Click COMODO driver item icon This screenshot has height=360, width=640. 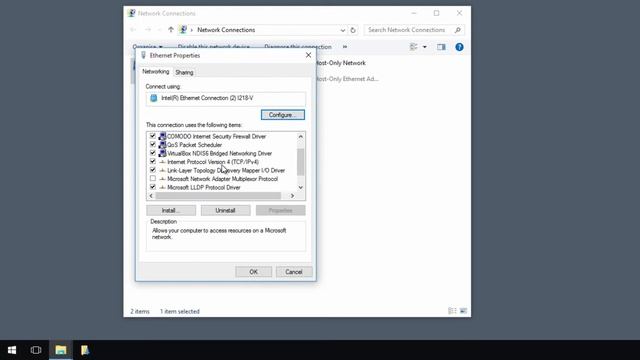[162, 136]
